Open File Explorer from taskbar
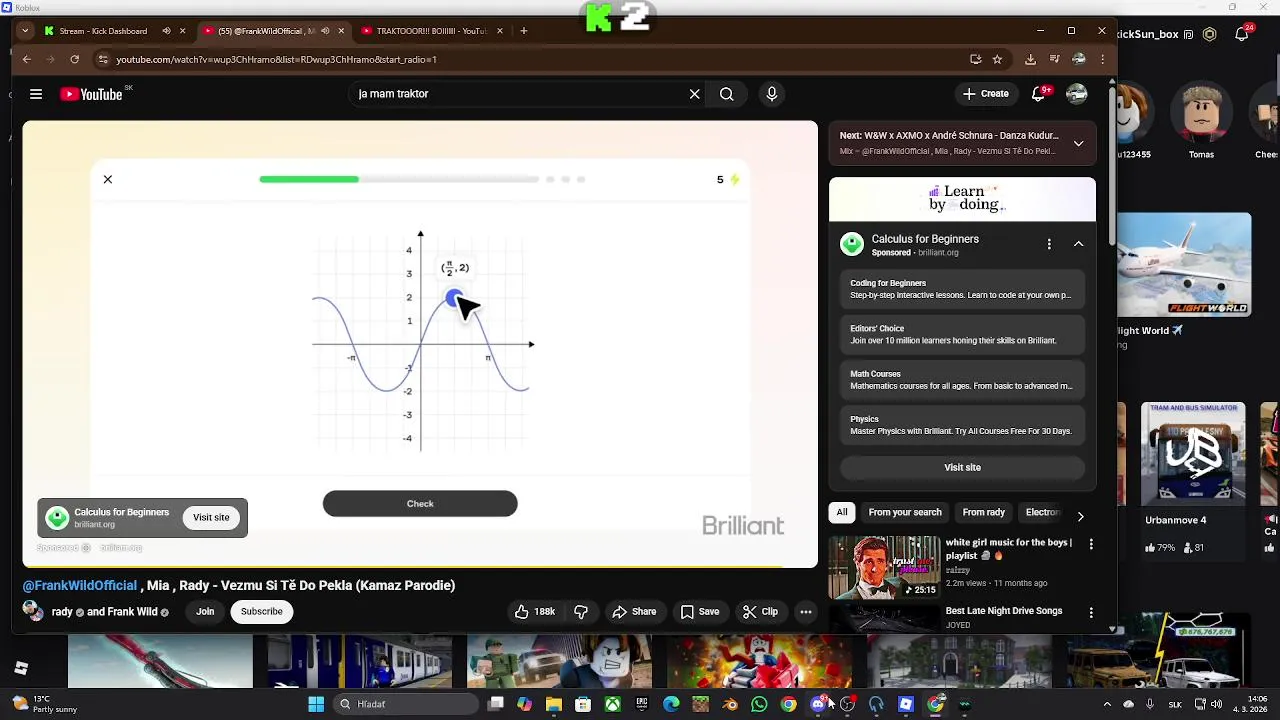This screenshot has width=1280, height=720. tap(554, 704)
